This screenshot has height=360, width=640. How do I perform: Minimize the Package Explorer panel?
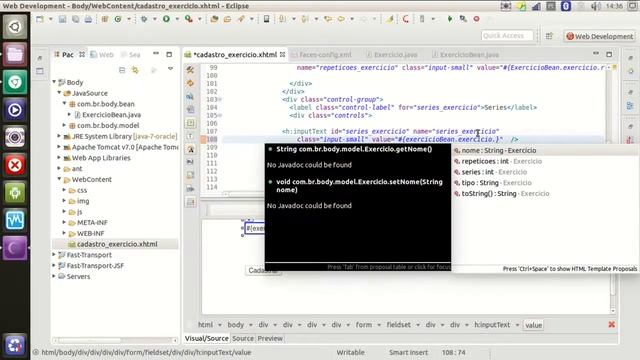pyautogui.click(x=156, y=53)
